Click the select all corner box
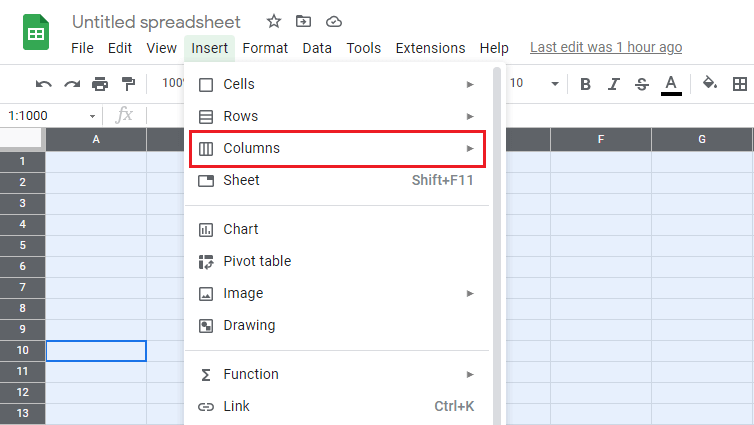 click(x=21, y=138)
